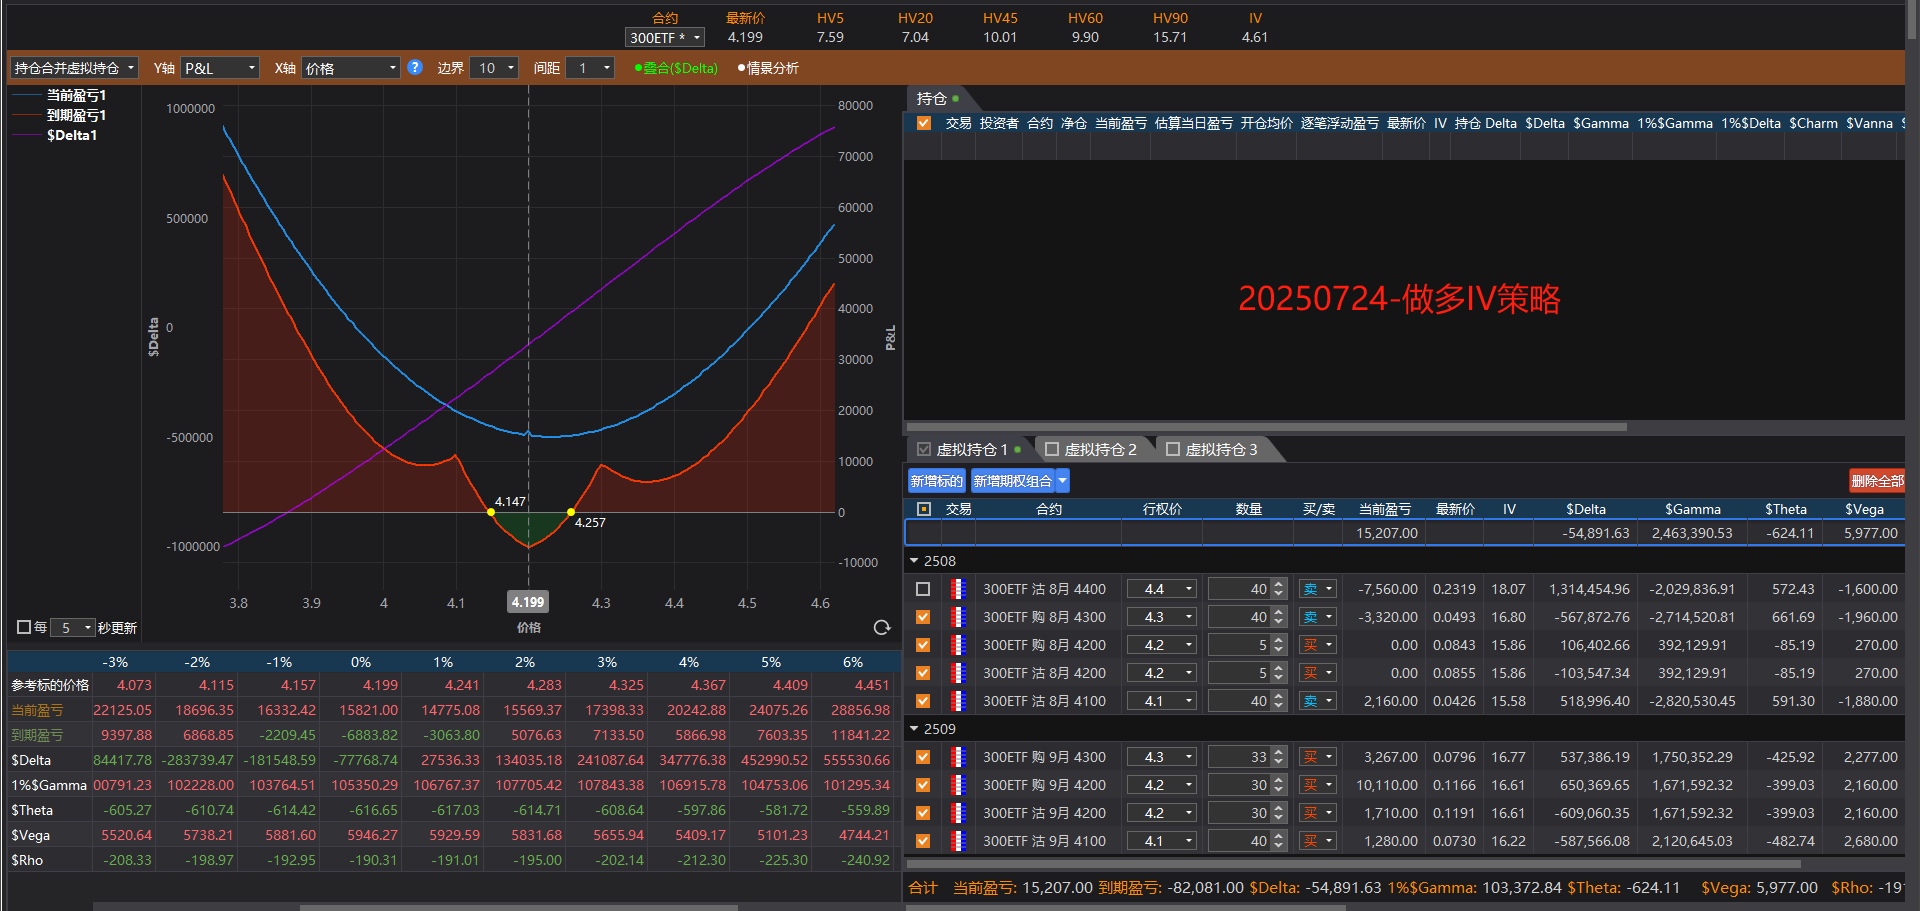The image size is (1920, 911).
Task: Click trade icon for 300ETF 沽 9月 4200
Action: 958,814
